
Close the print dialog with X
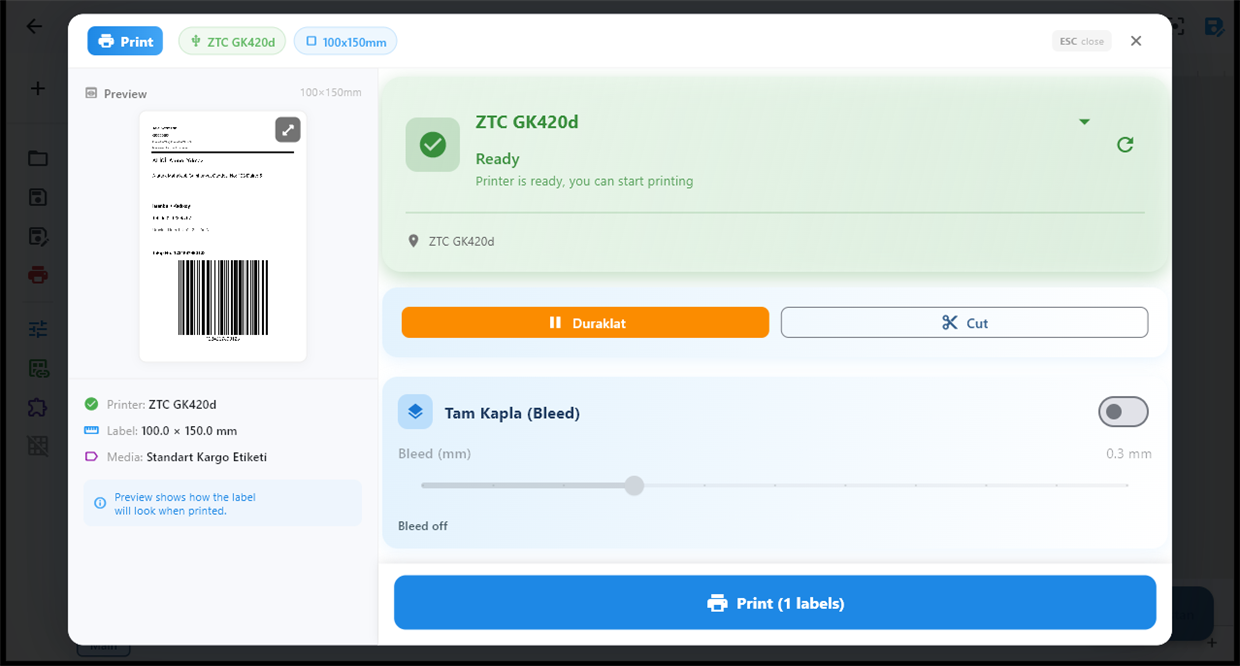(x=1136, y=41)
